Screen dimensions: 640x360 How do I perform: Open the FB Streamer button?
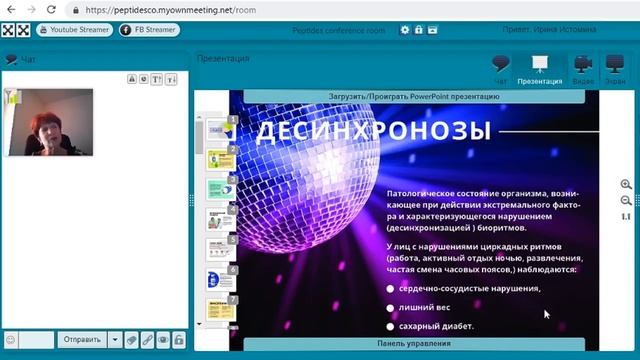point(149,30)
